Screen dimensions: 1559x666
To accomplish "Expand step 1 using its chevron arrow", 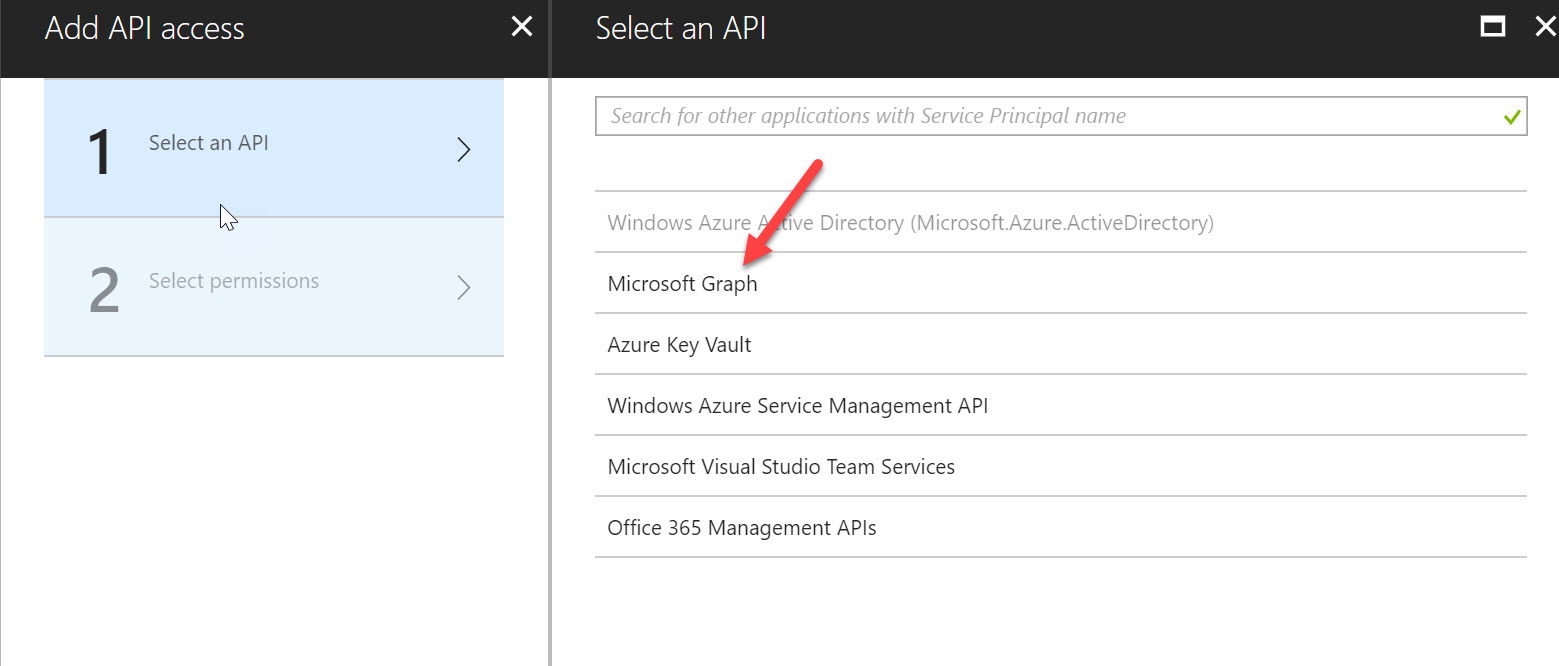I will [463, 150].
